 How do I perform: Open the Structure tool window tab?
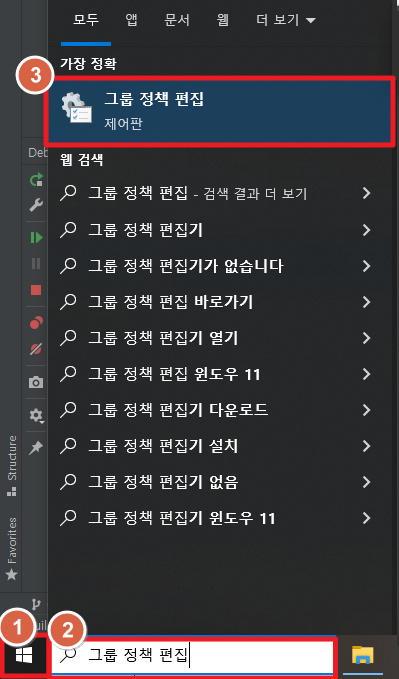(x=12, y=465)
